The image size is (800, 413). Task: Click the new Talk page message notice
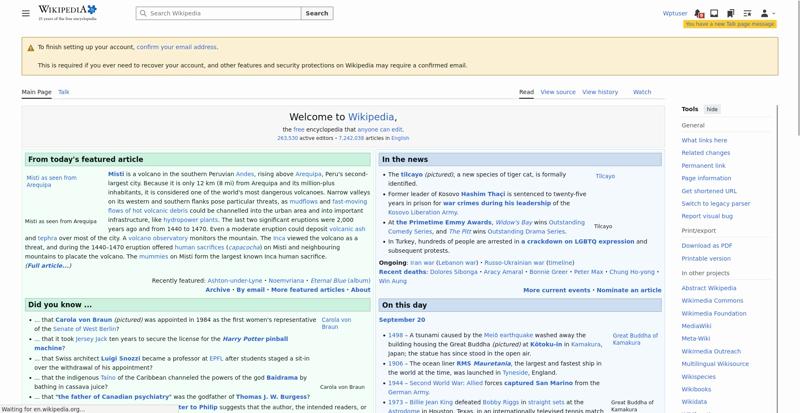pyautogui.click(x=730, y=24)
